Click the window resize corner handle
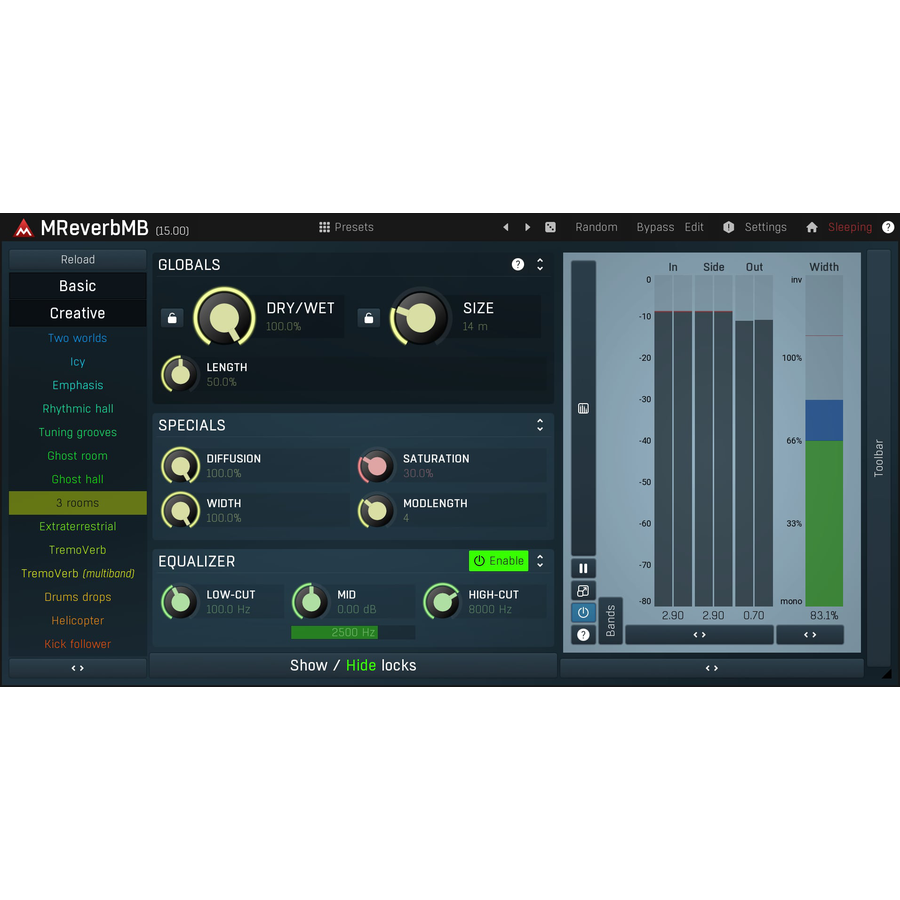The height and width of the screenshot is (900, 900). 887,674
